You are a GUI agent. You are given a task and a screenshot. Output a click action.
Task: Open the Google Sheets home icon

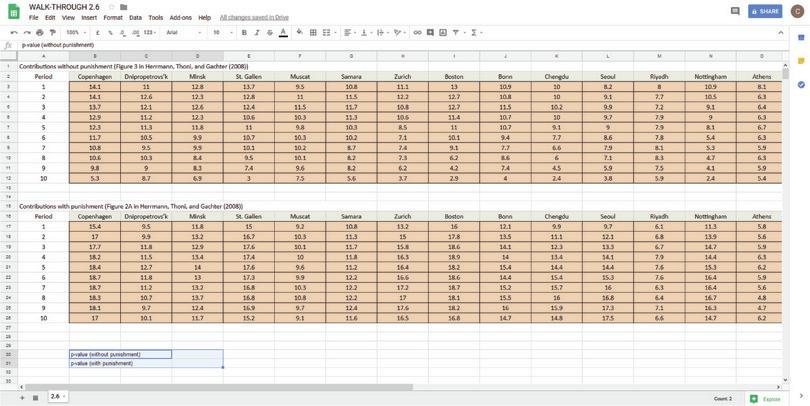pyautogui.click(x=14, y=11)
